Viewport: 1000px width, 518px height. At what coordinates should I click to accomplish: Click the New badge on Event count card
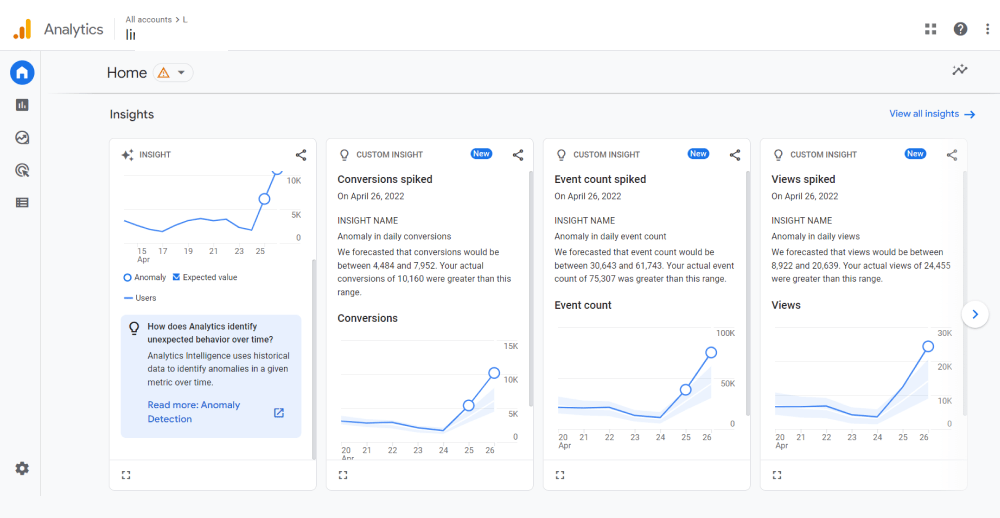[698, 154]
